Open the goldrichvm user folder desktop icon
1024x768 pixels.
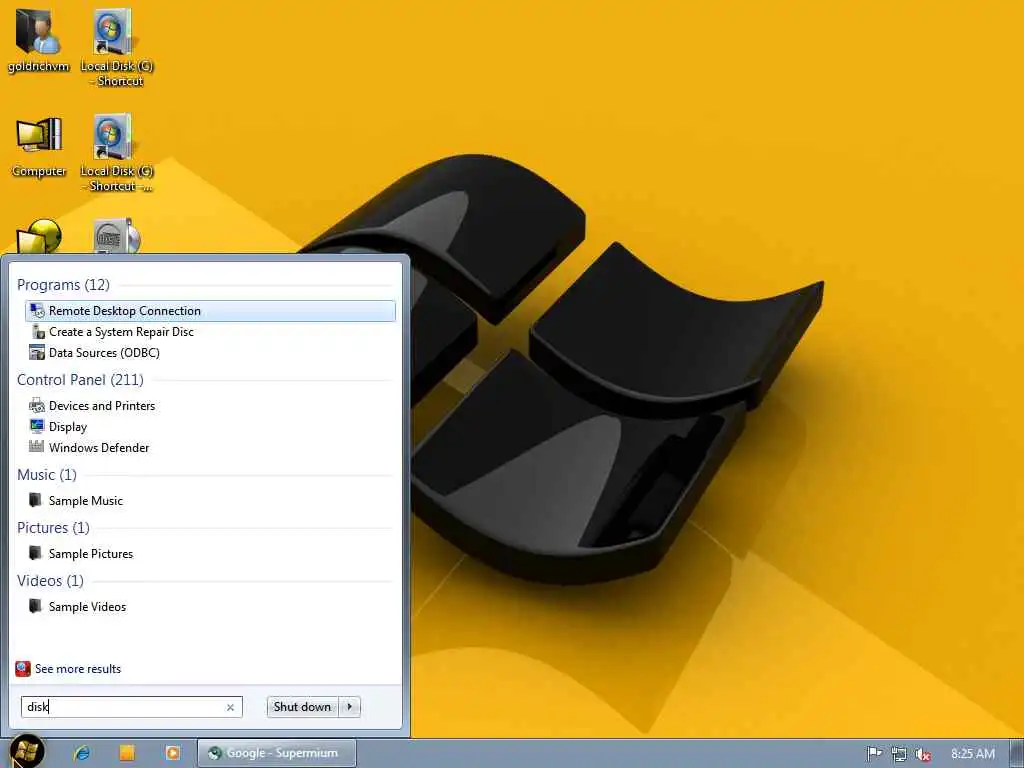point(39,40)
